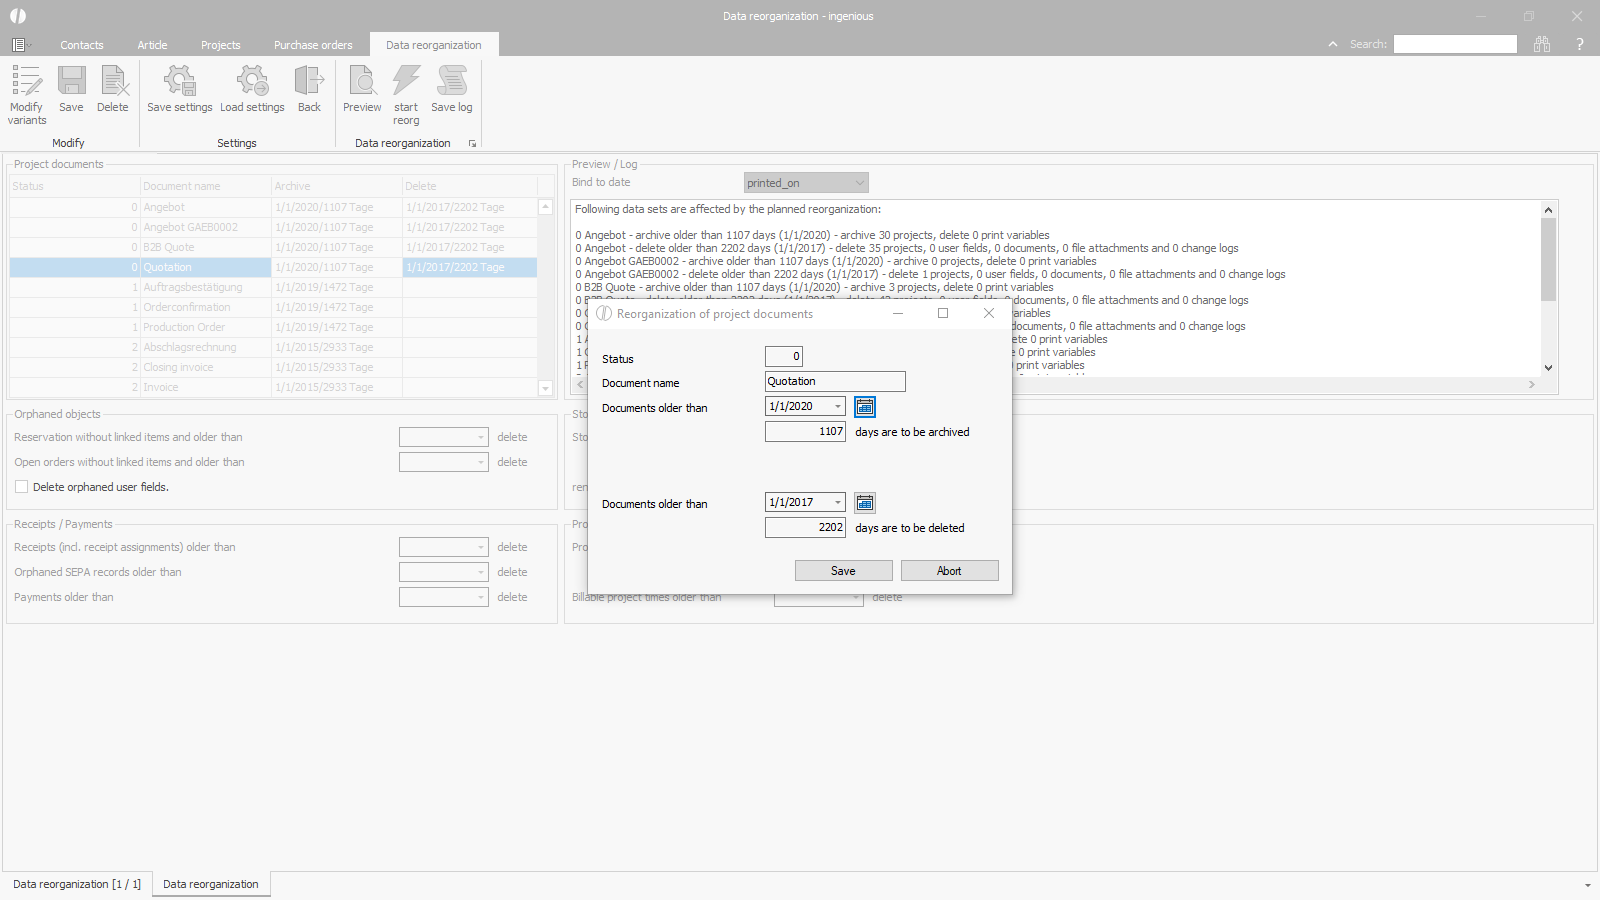
Task: Expand the 1/1/2017 delete date dropdown
Action: (838, 503)
